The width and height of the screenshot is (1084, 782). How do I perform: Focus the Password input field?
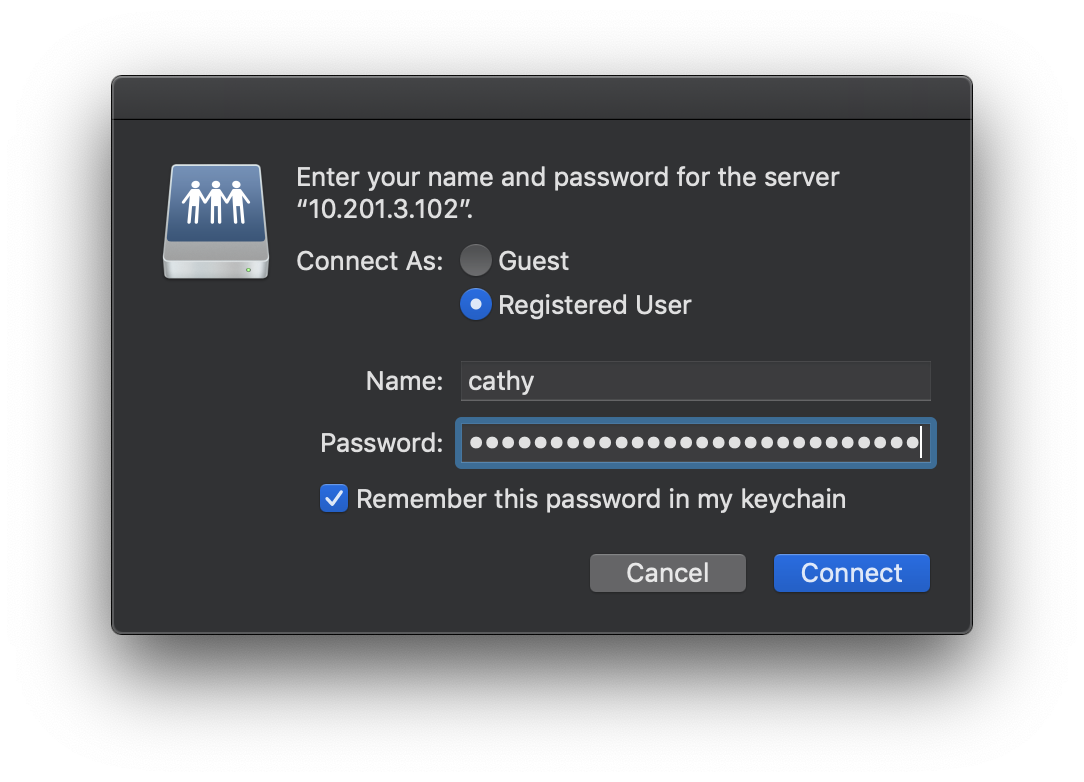pyautogui.click(x=695, y=443)
